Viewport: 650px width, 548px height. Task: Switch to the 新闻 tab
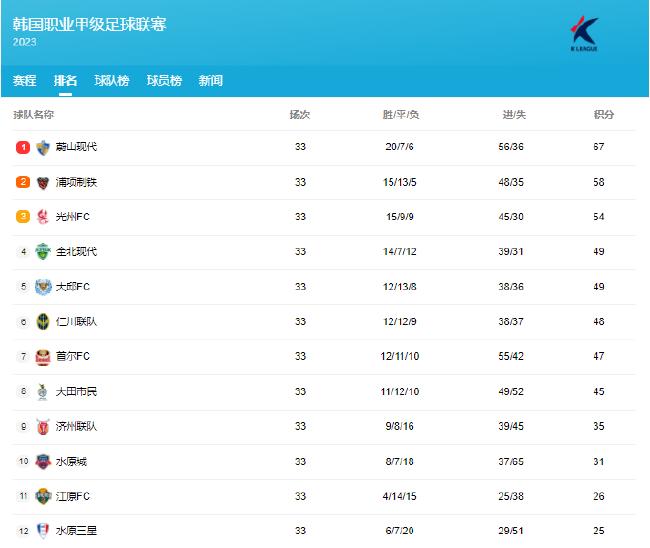click(x=210, y=80)
